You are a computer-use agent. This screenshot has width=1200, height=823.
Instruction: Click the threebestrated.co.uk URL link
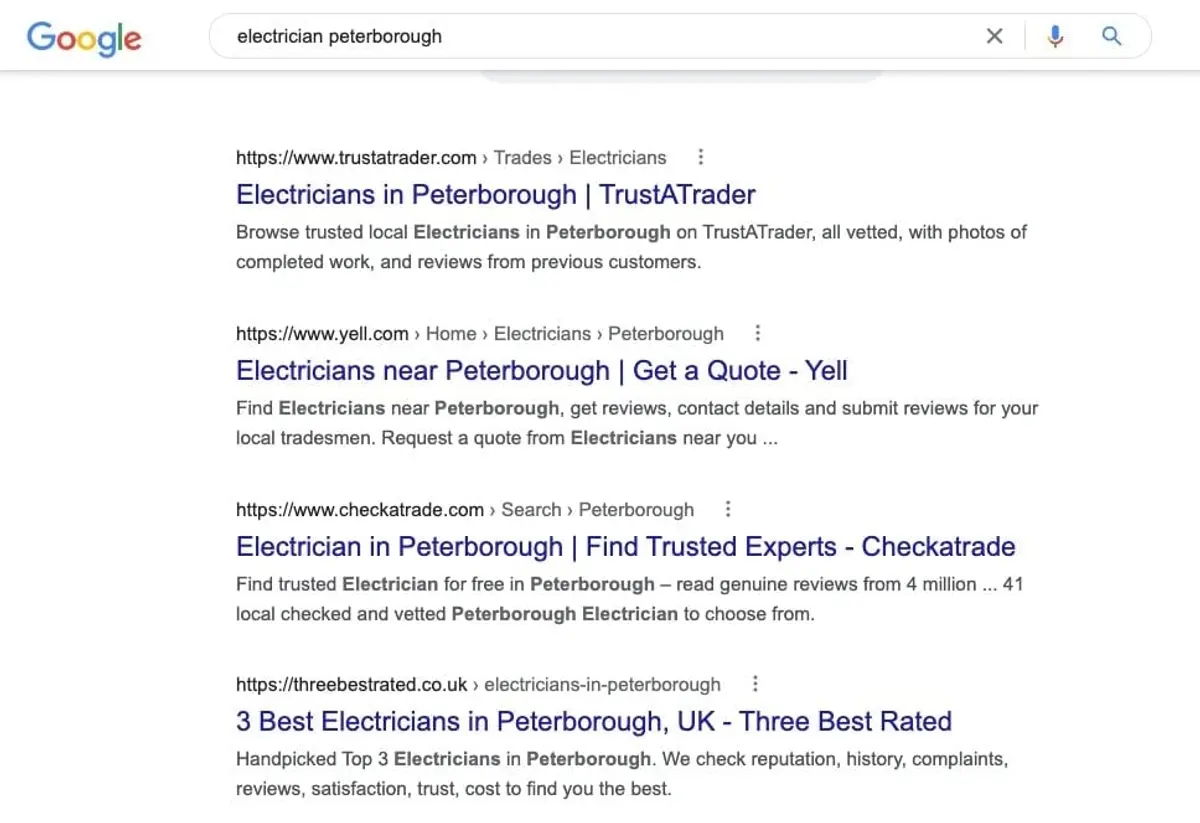click(x=350, y=684)
